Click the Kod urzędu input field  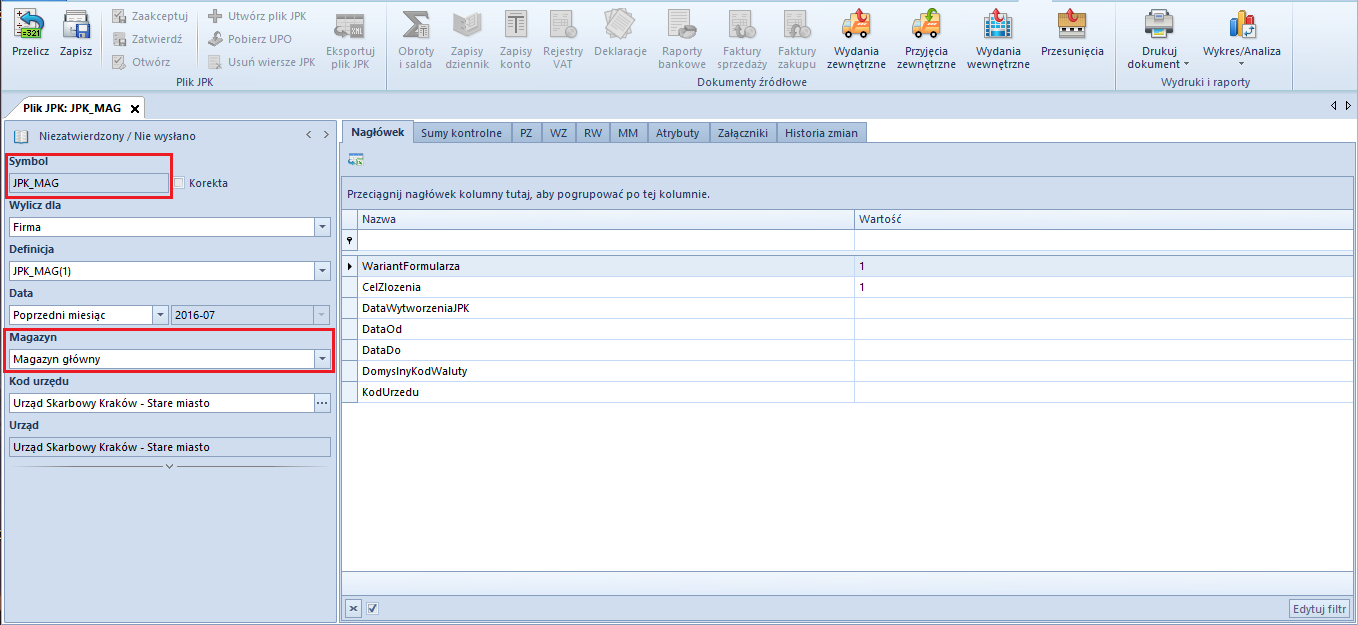(161, 403)
